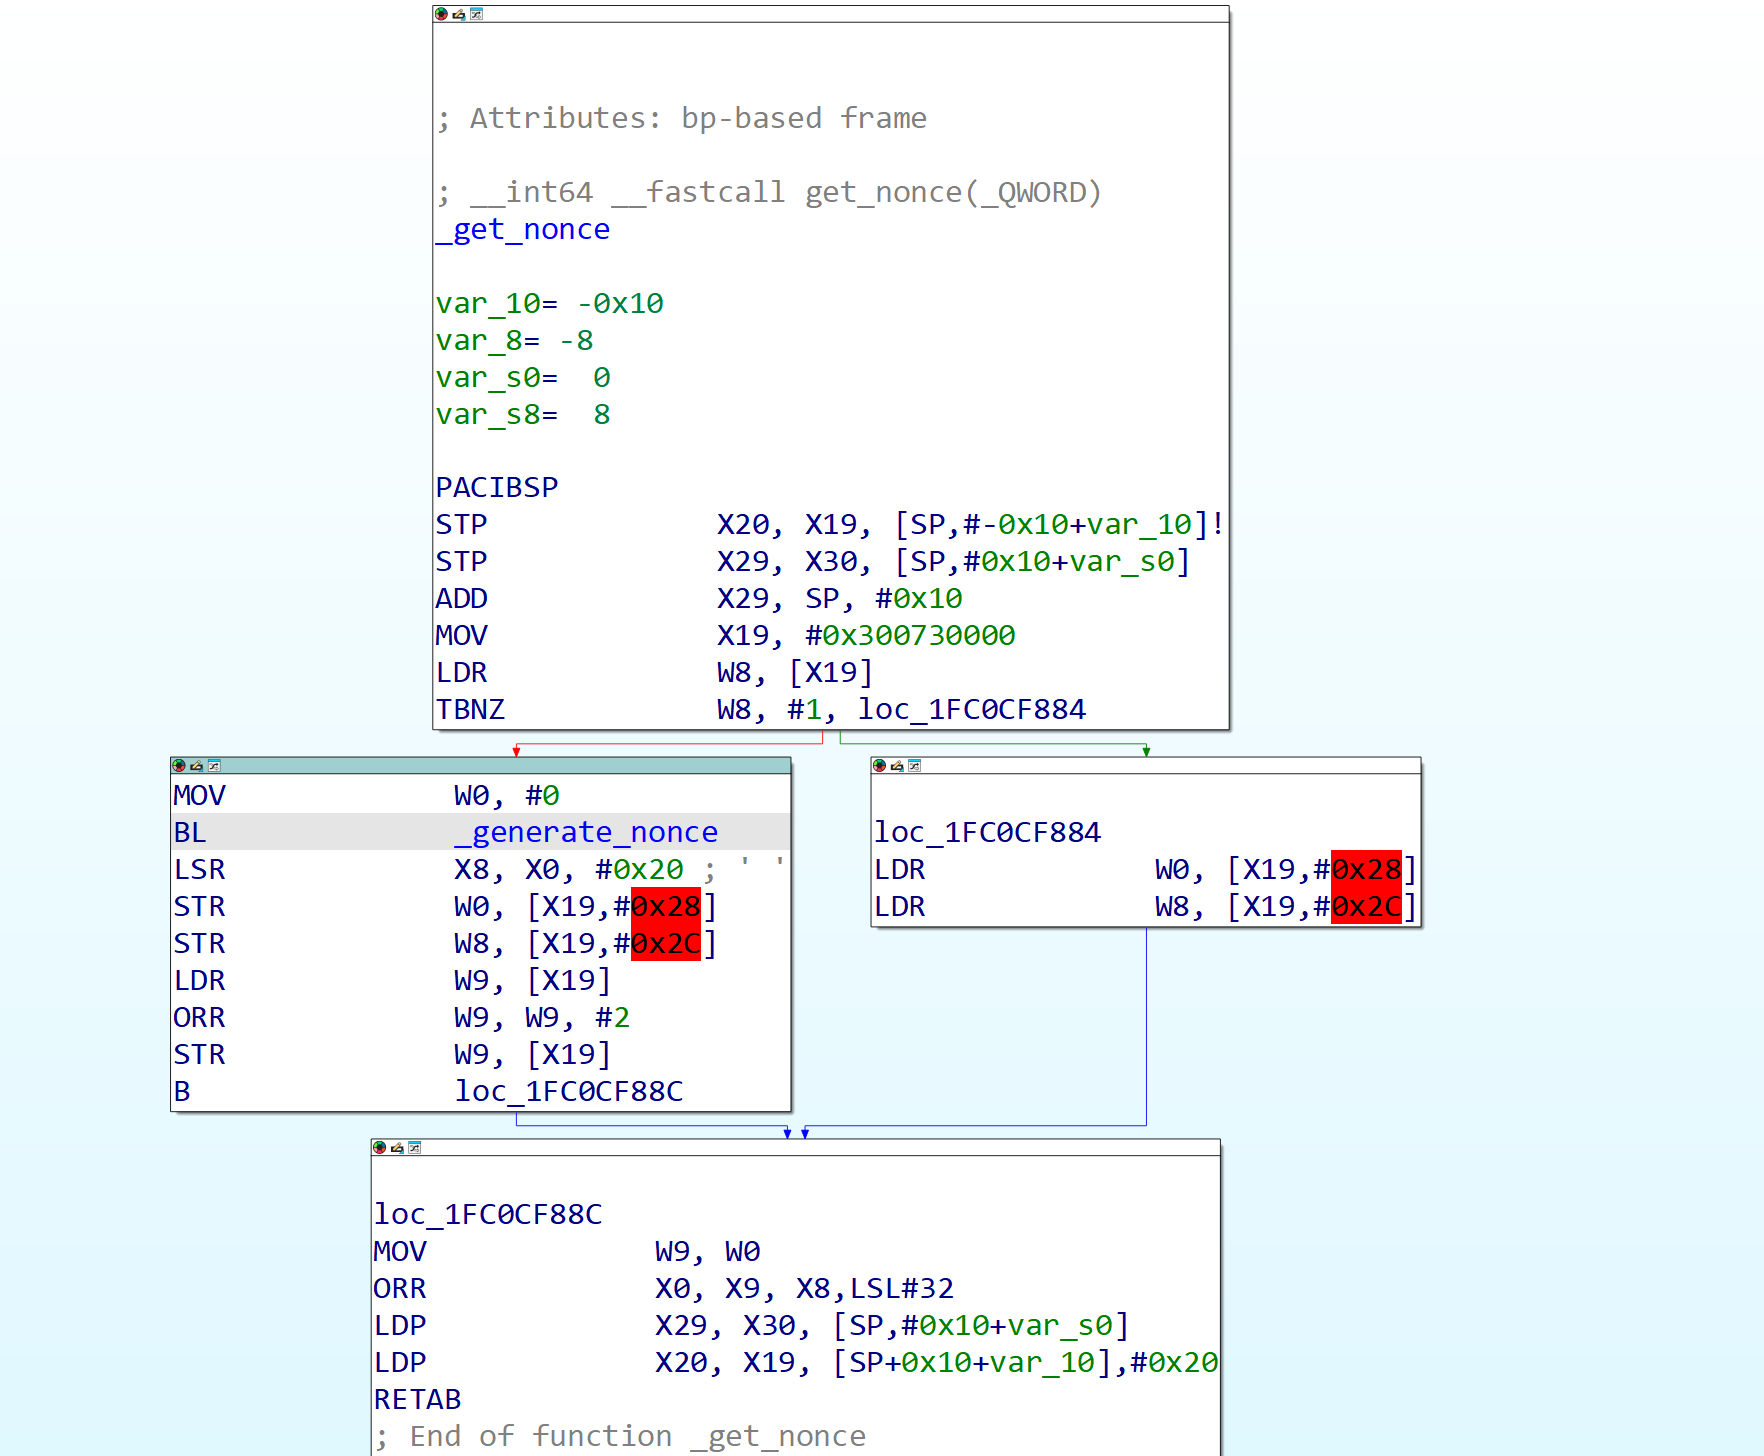Open node color picker on the _generate_nonce node
This screenshot has height=1456, width=1764.
point(179,766)
